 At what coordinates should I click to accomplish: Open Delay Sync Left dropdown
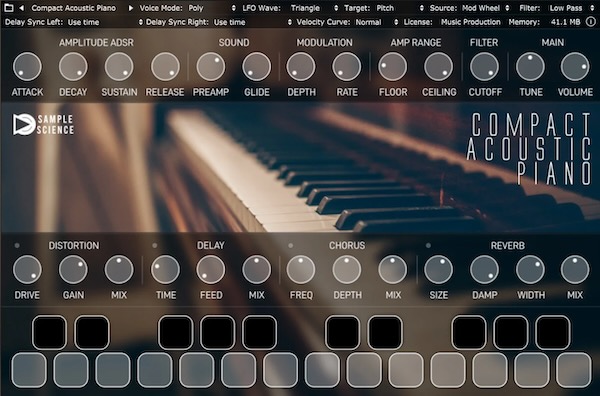pos(105,22)
